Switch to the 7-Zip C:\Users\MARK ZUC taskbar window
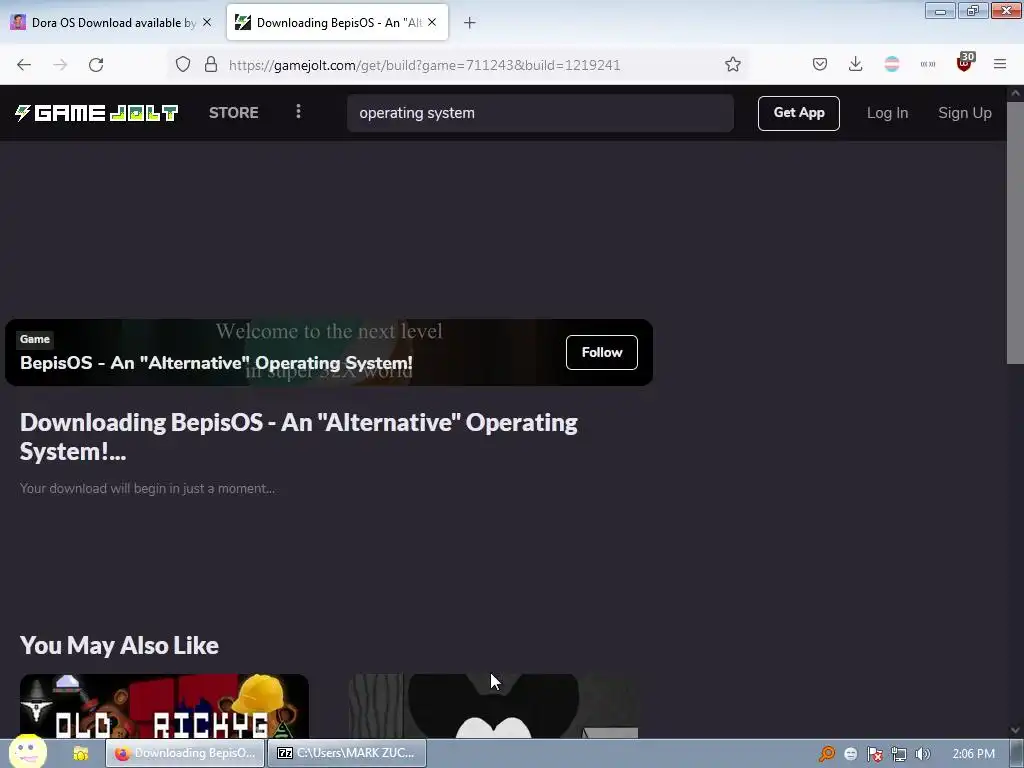The image size is (1024, 768). (347, 753)
